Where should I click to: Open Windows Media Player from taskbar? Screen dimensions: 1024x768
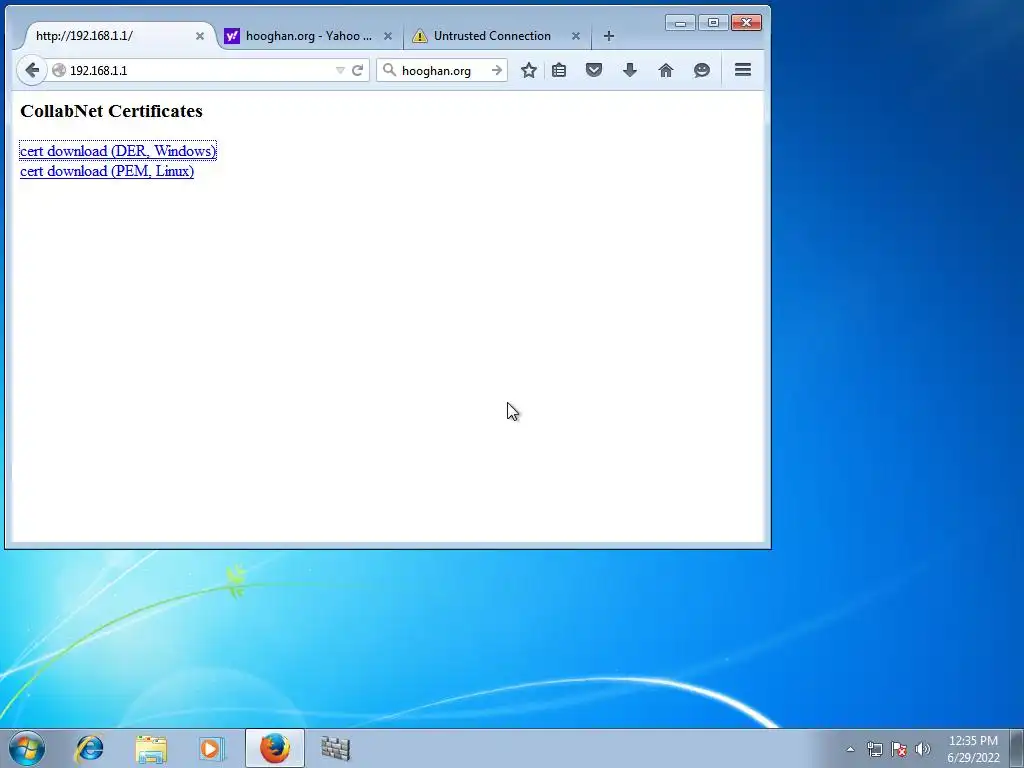(212, 748)
